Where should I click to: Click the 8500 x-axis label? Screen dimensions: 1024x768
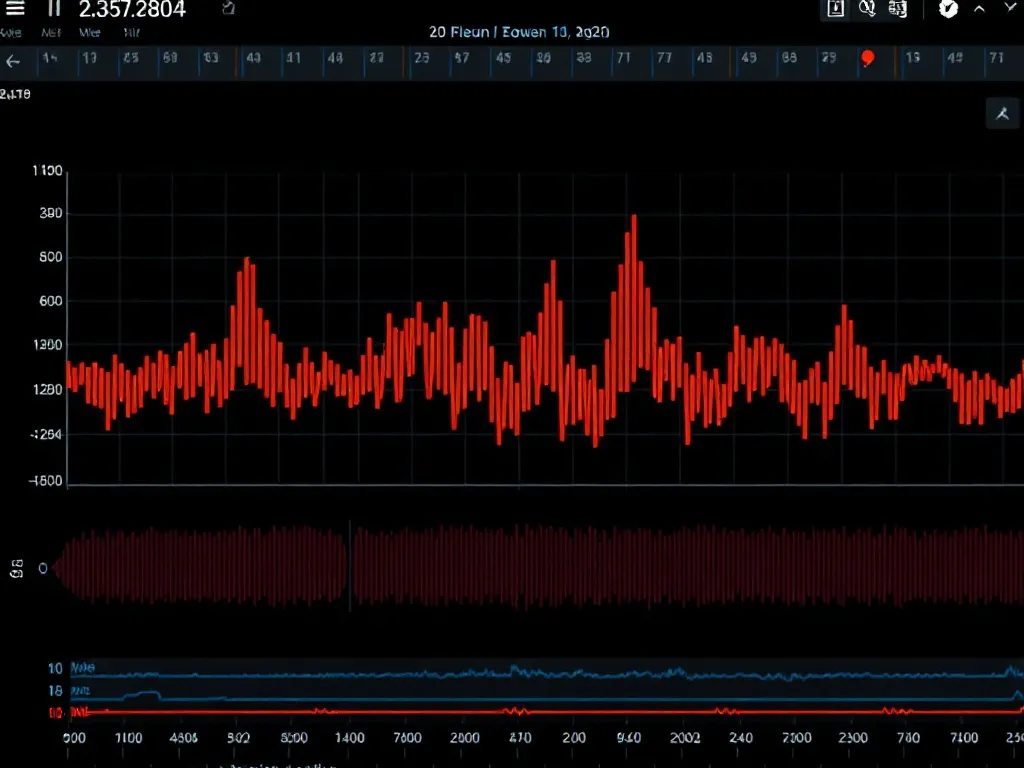tap(294, 738)
